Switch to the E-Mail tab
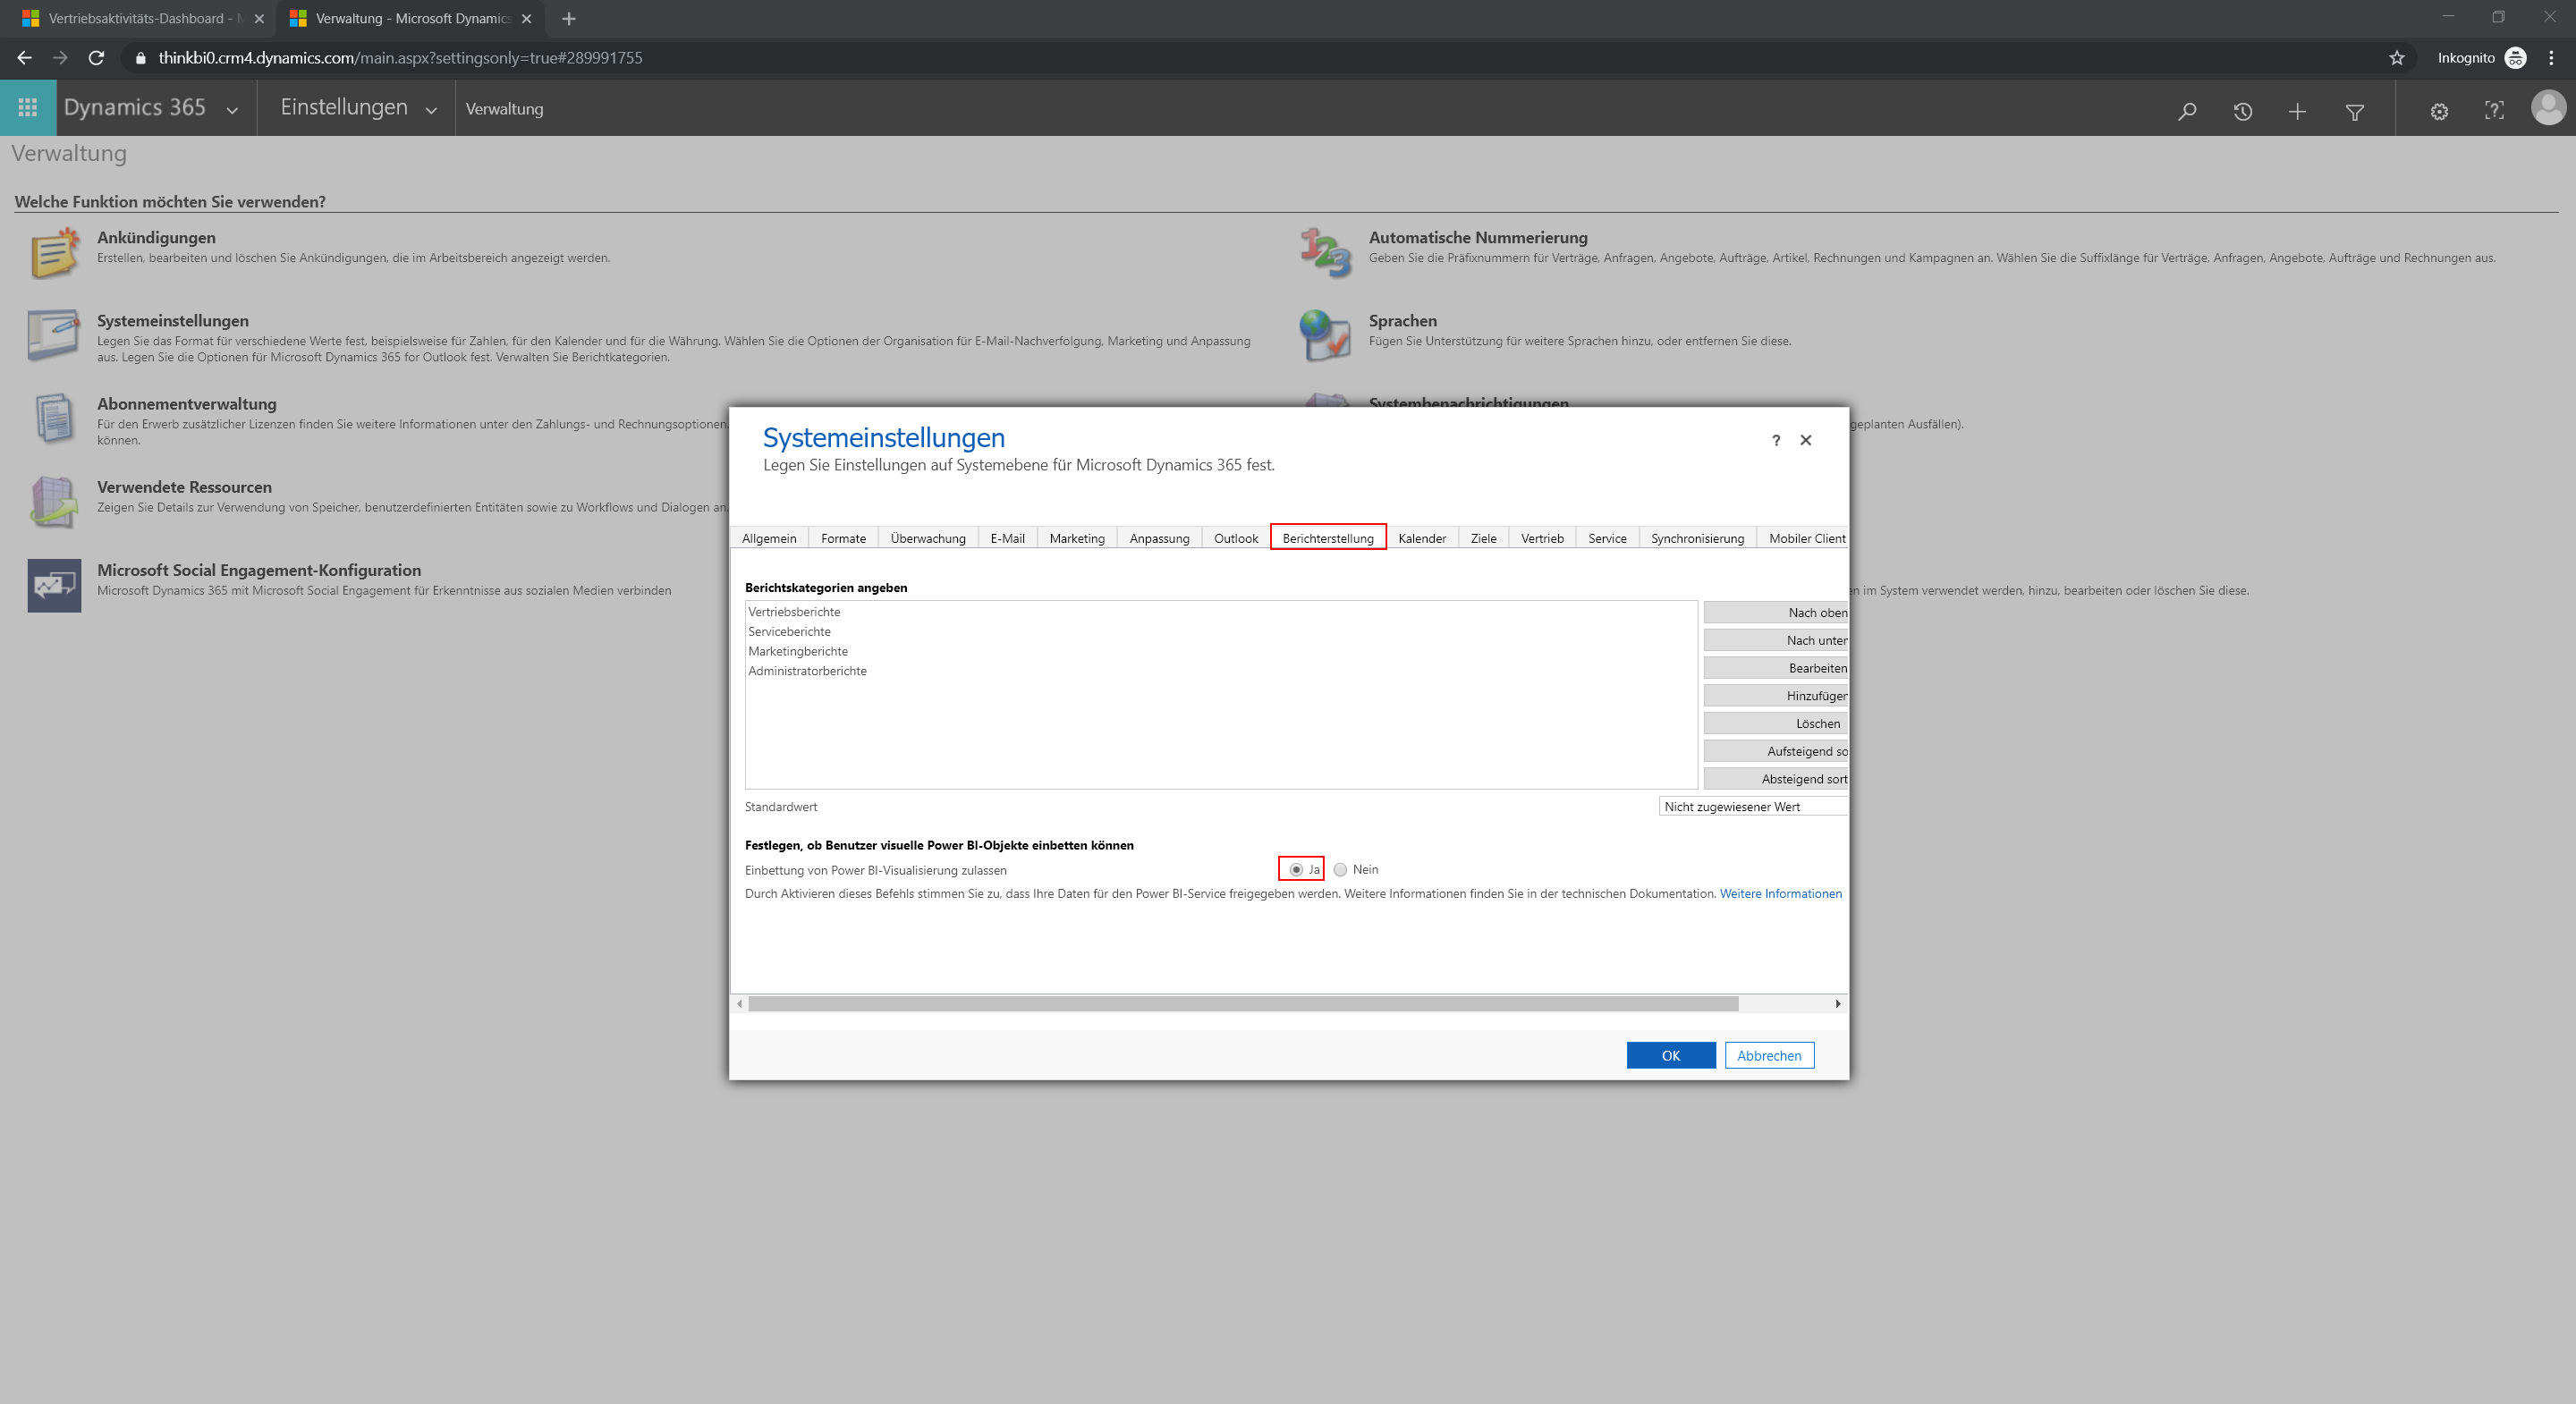 [x=1007, y=538]
